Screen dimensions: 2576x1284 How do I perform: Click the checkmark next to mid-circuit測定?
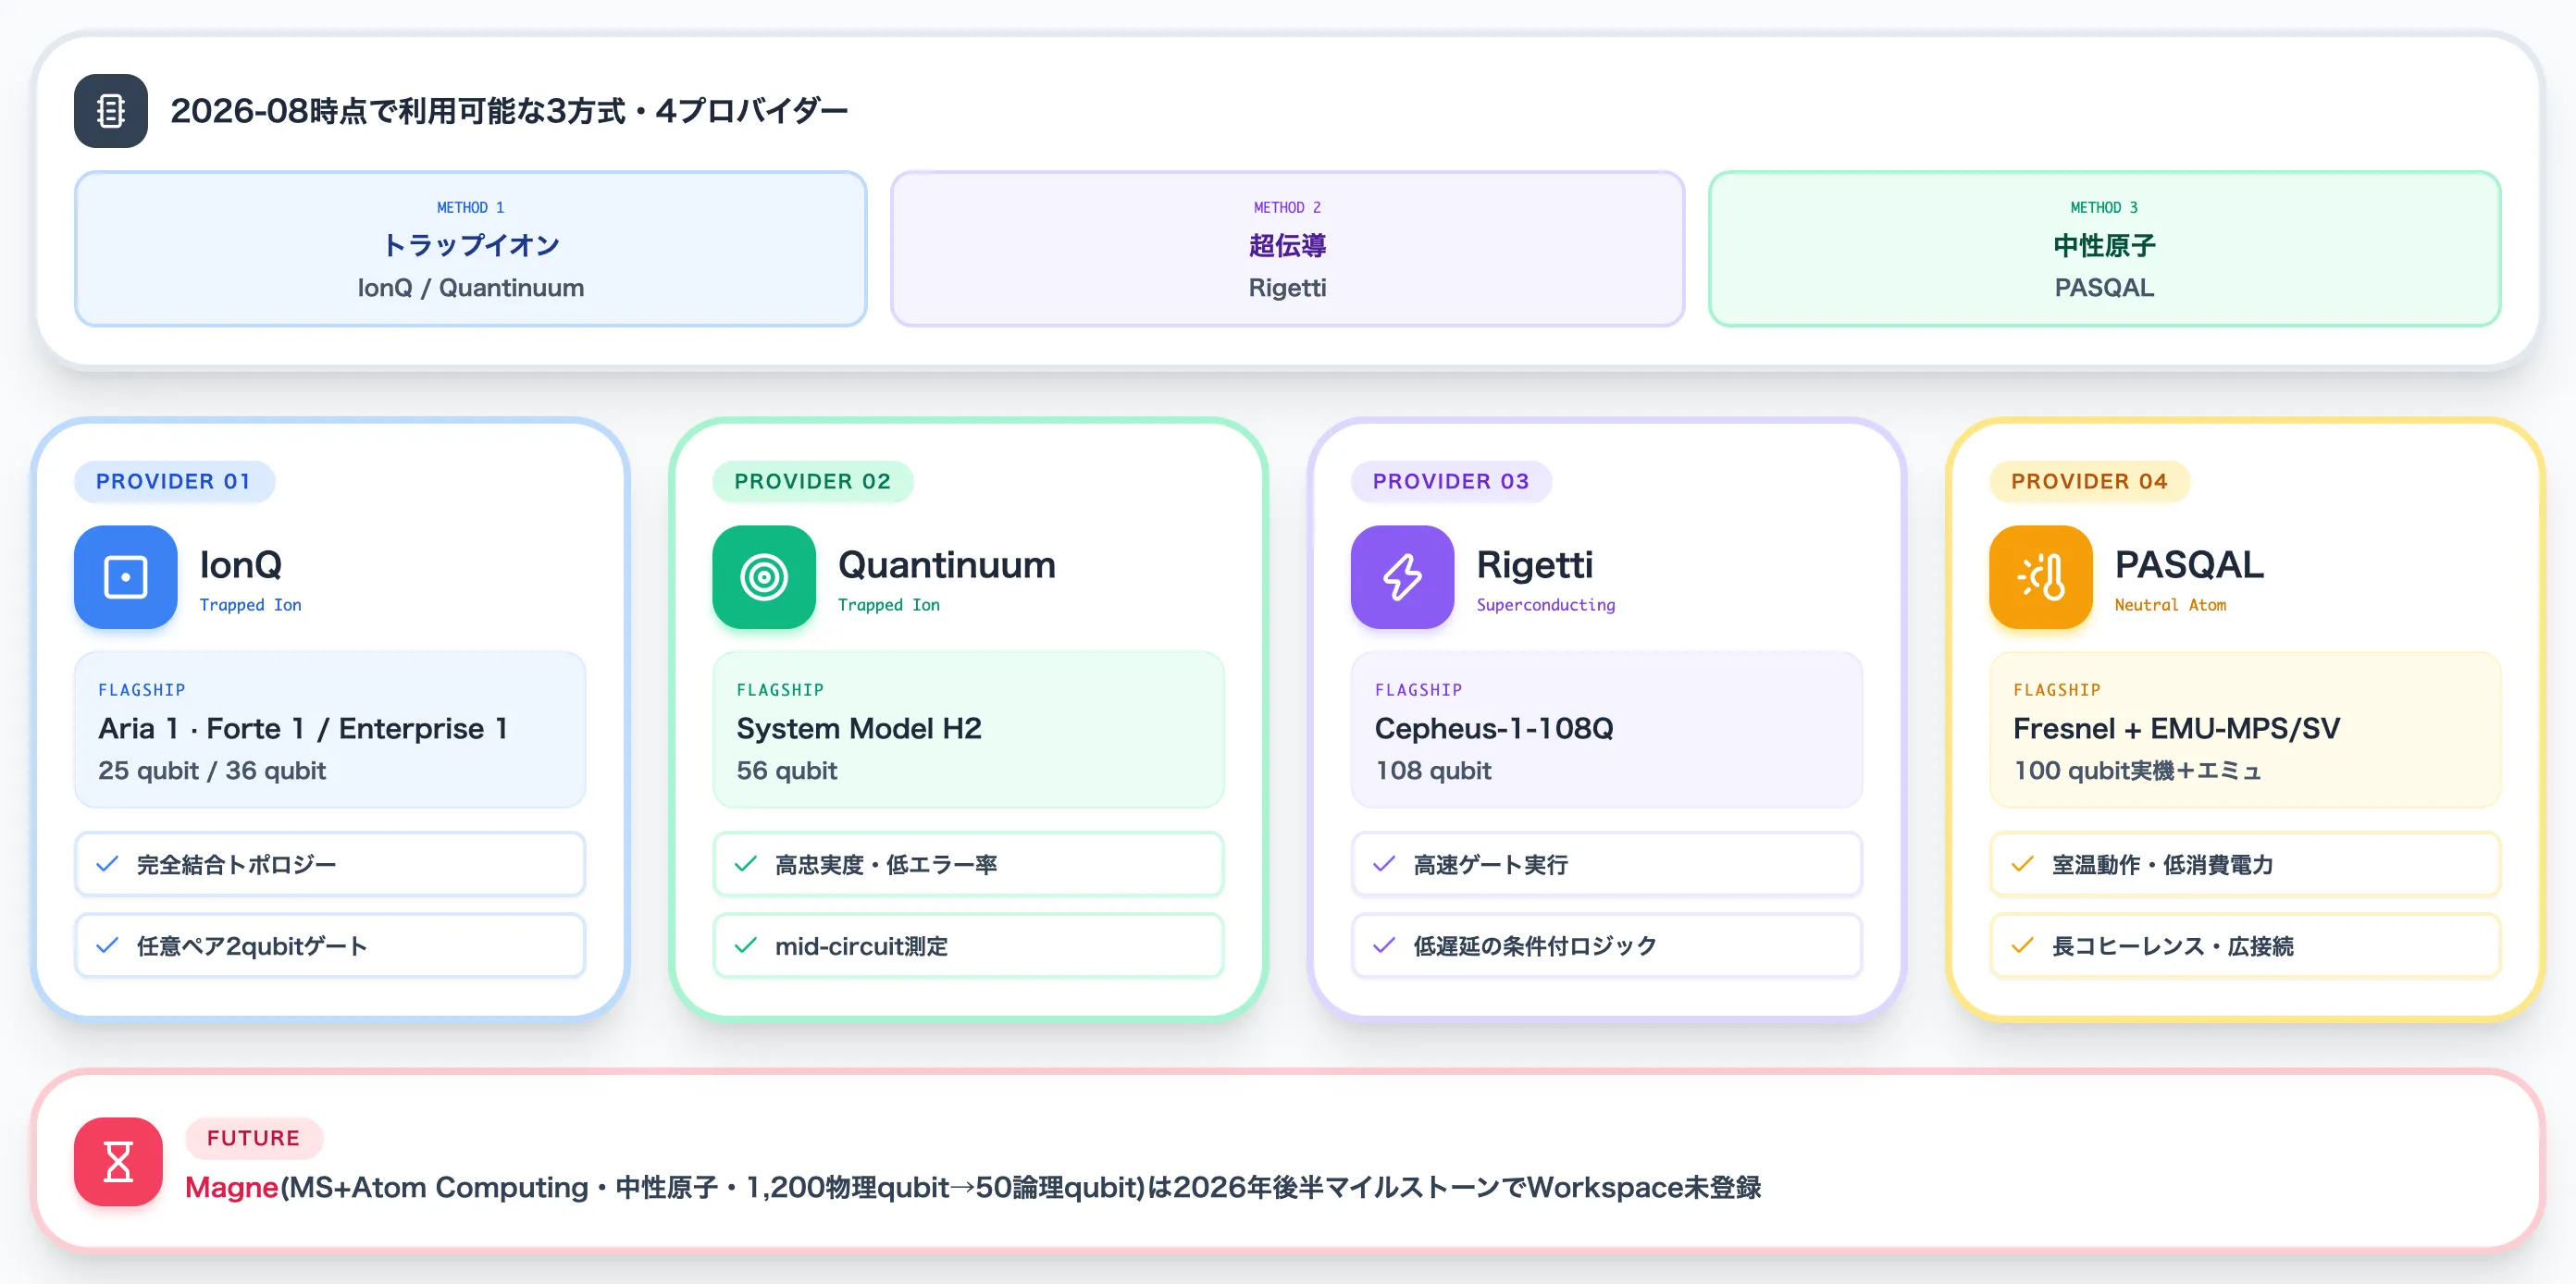coord(745,946)
